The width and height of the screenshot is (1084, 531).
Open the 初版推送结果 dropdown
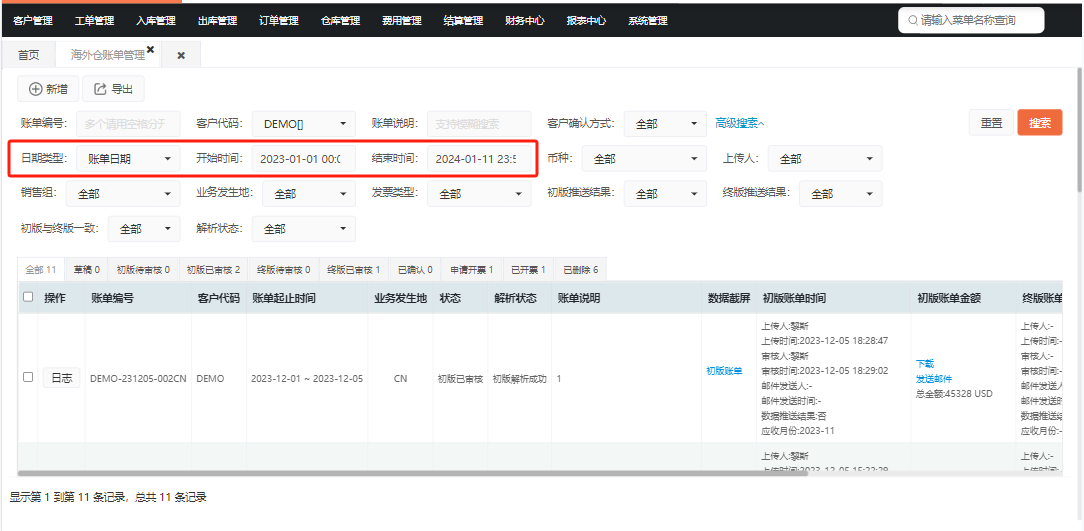click(x=665, y=194)
